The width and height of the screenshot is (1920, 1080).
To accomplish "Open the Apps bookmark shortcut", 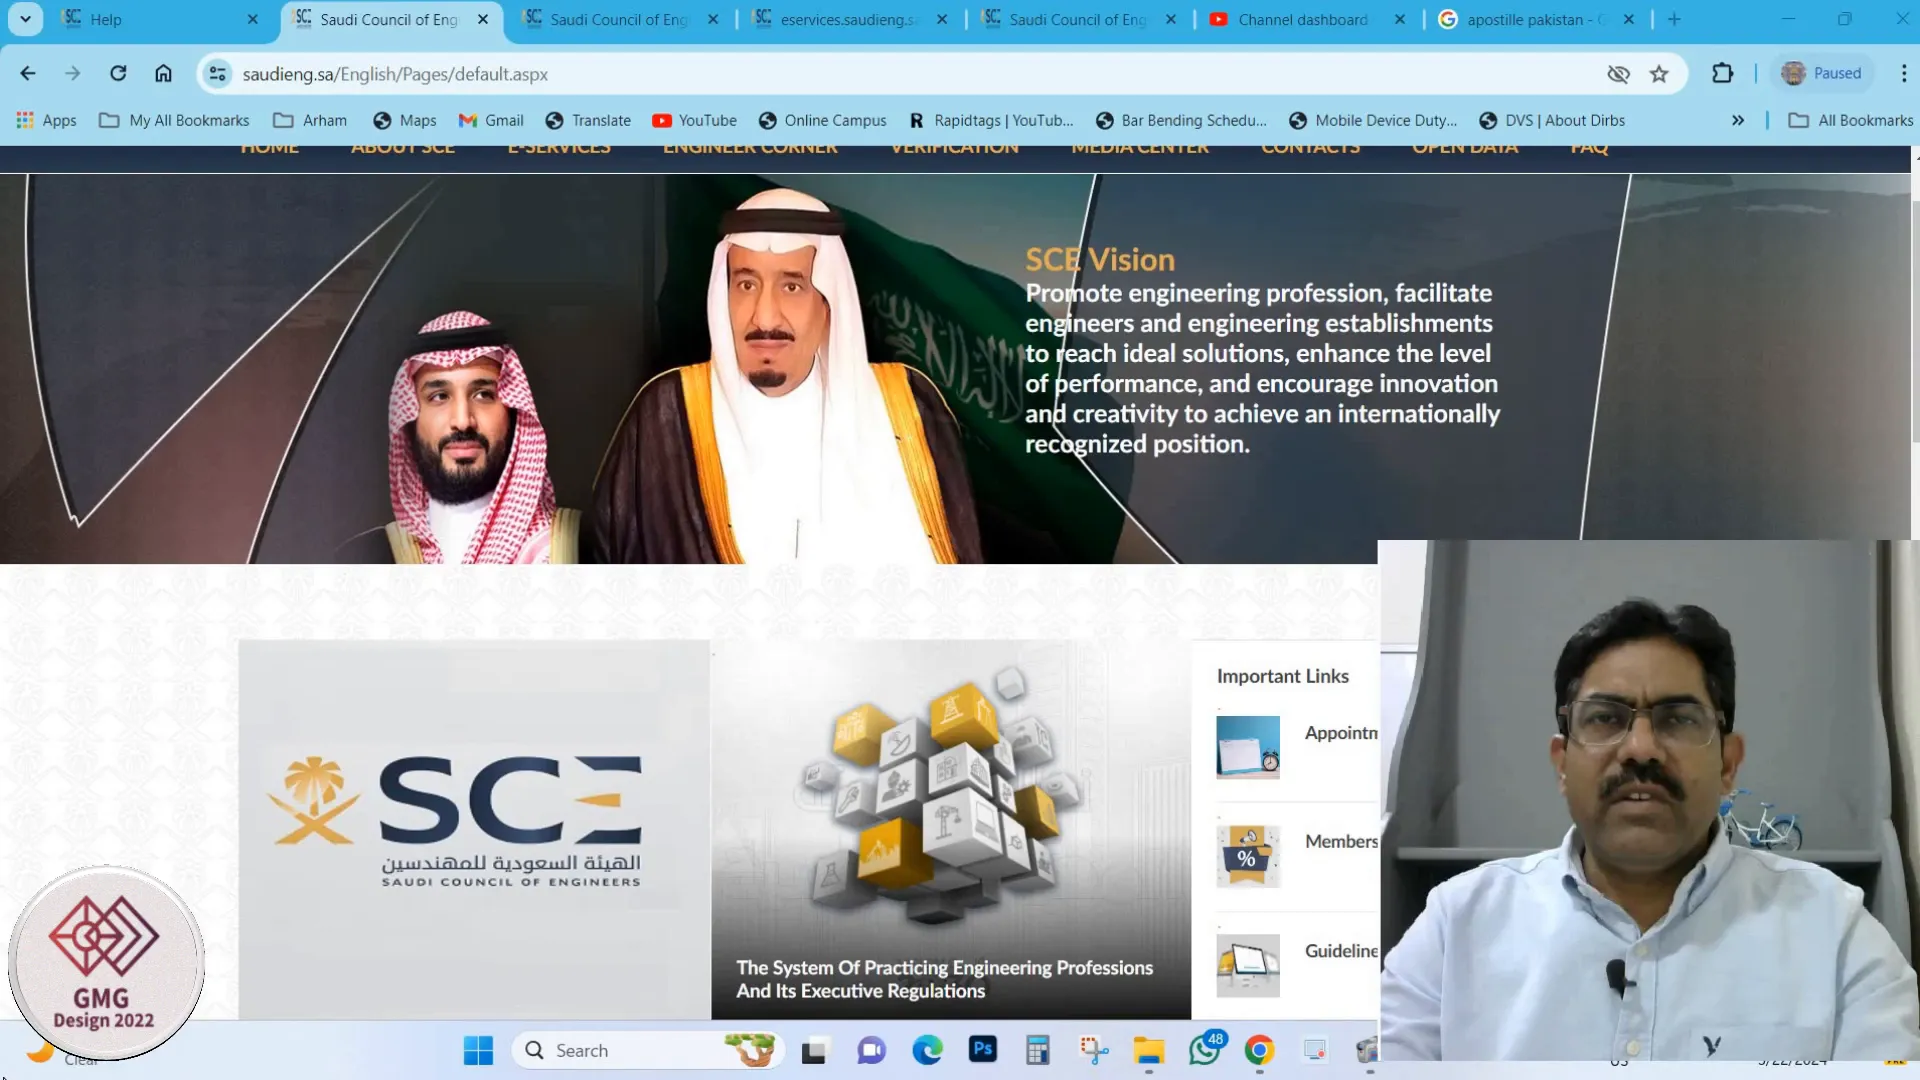I will point(46,120).
